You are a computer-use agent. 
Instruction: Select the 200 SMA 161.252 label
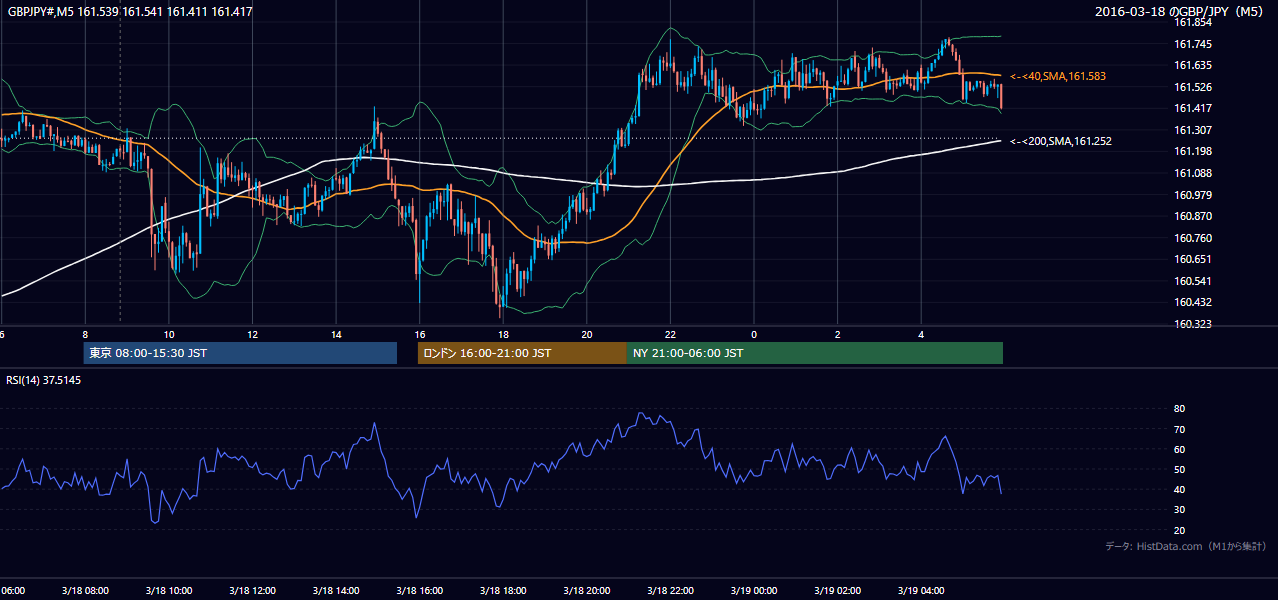pos(1061,141)
